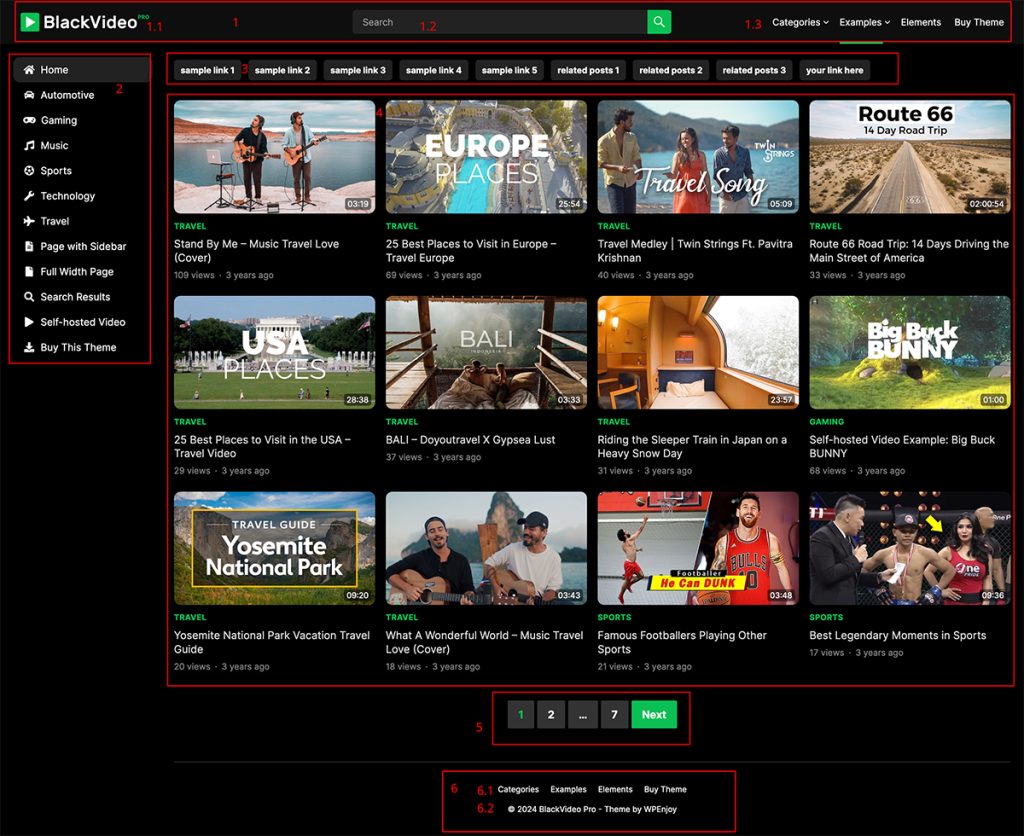
Task: Click the Search Results magnifier icon in sidebar
Action: [27, 296]
